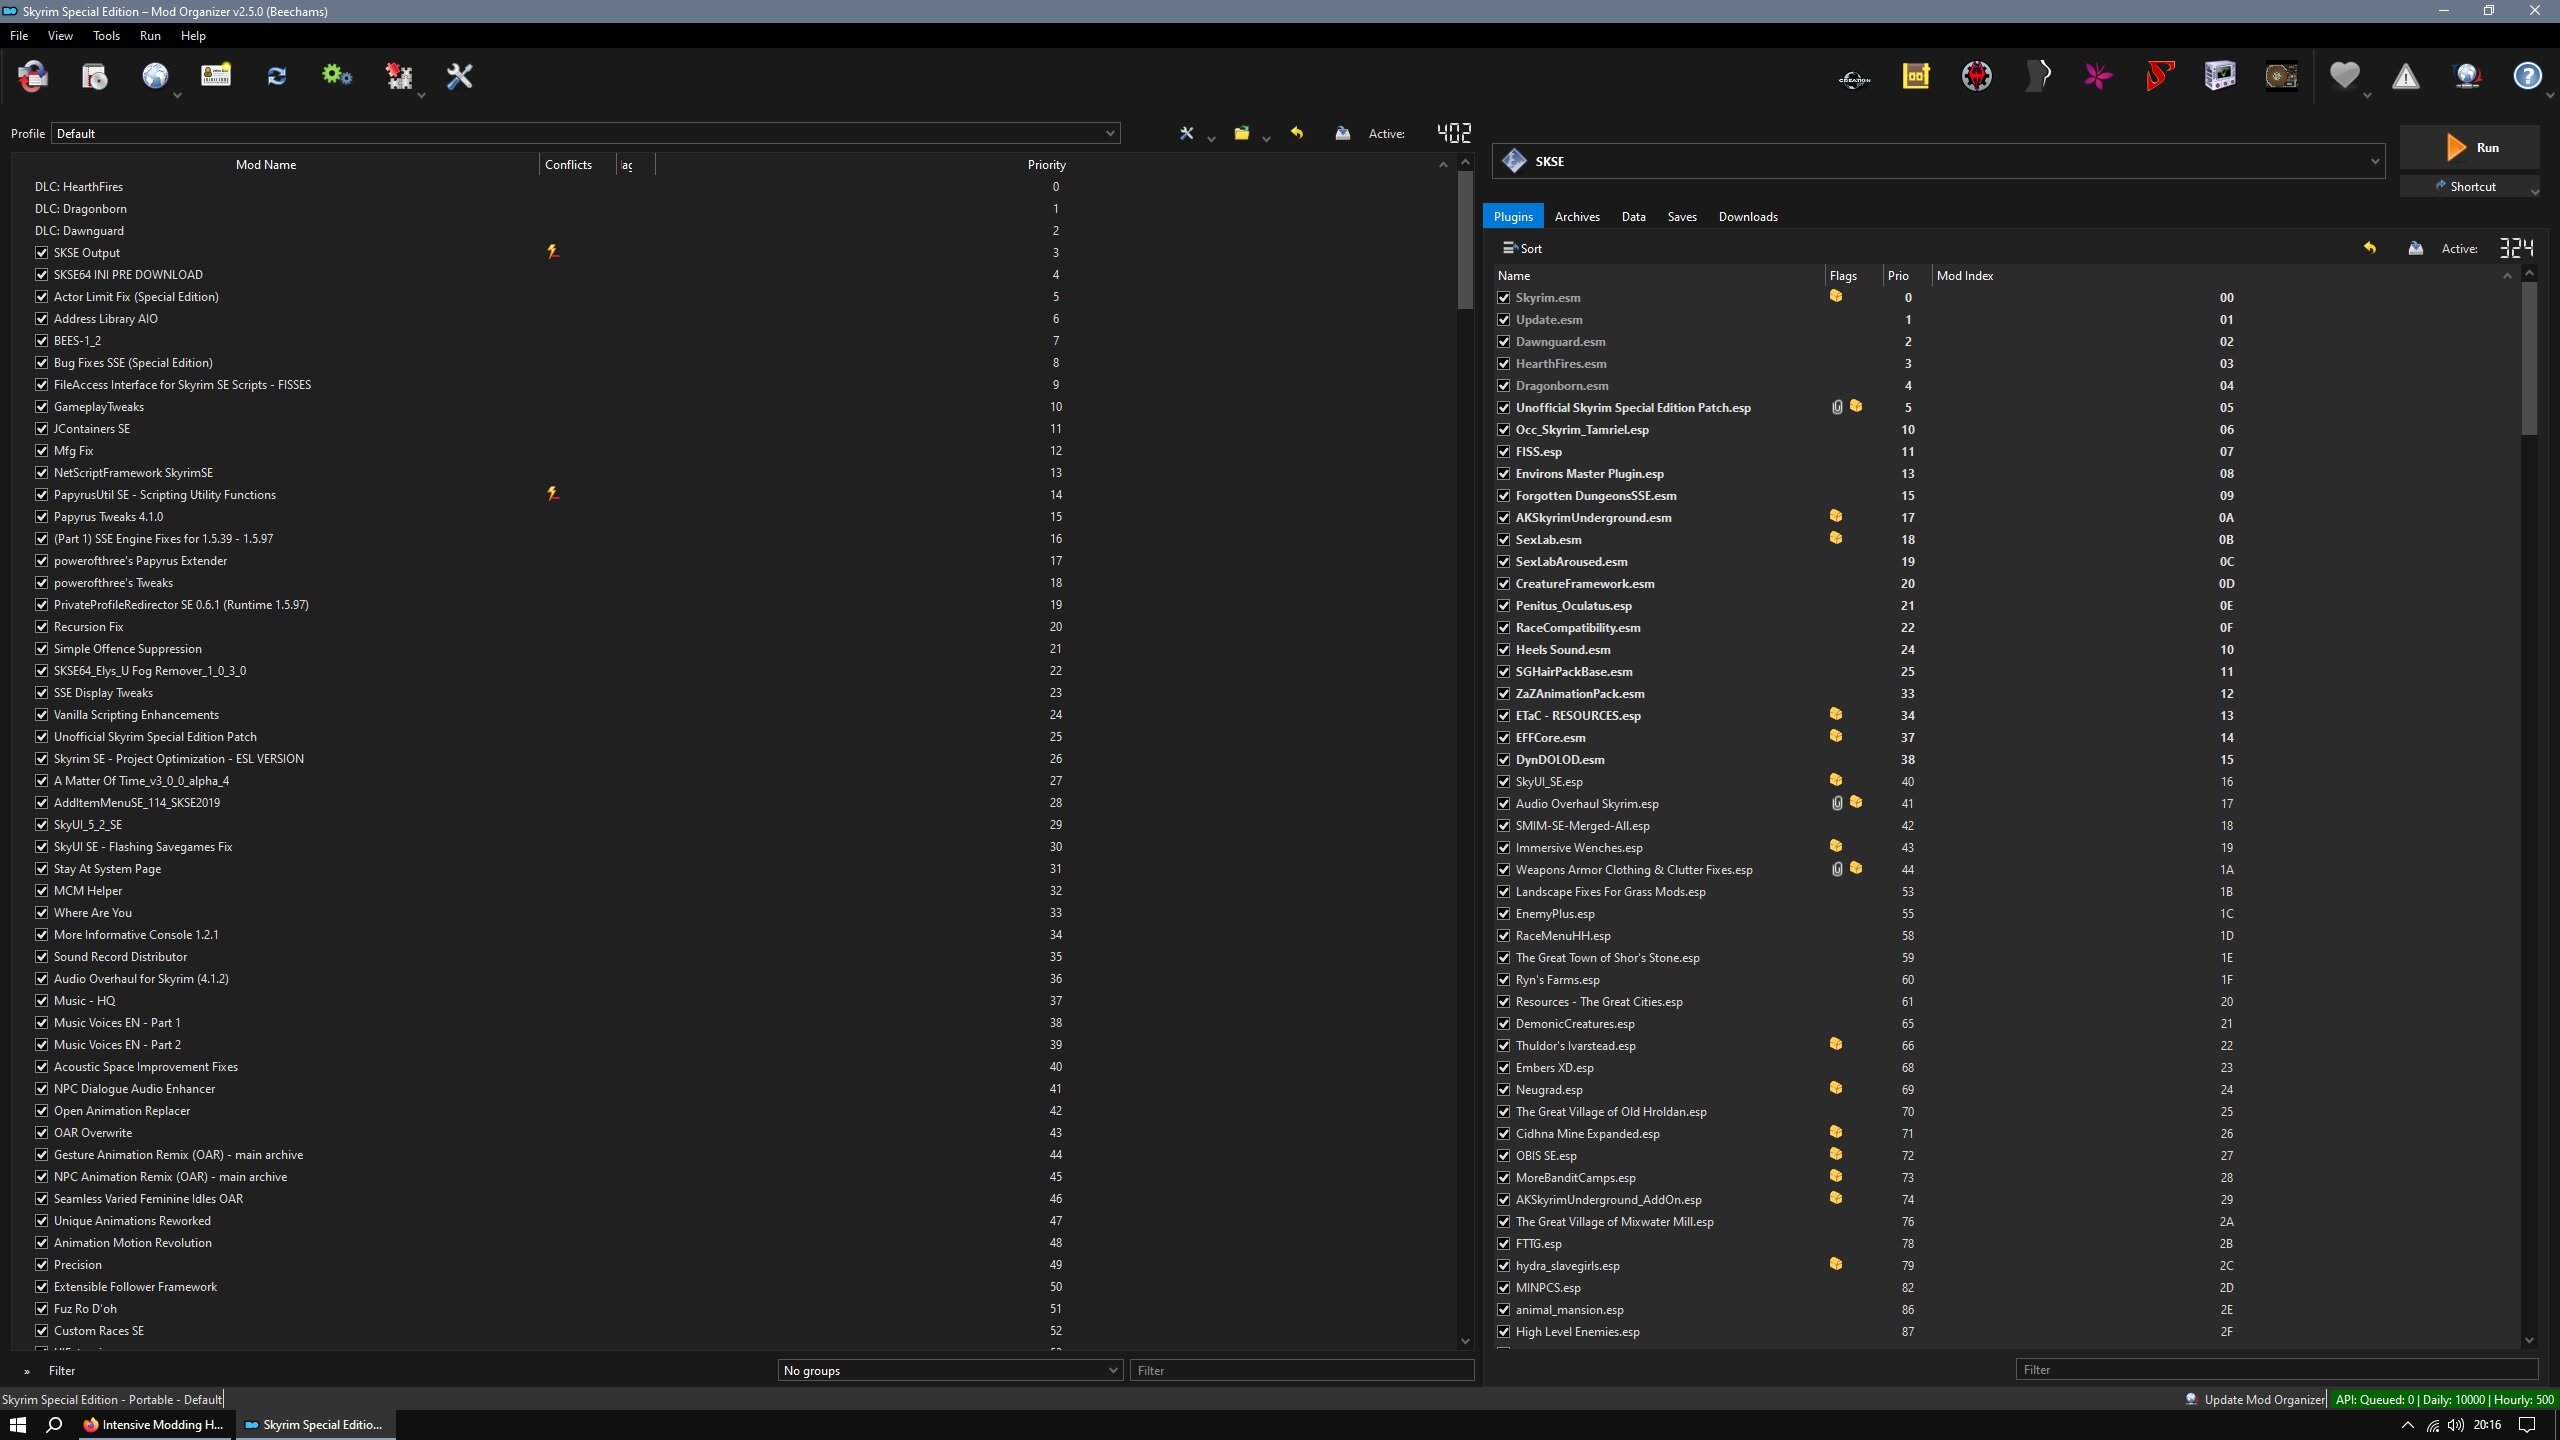Click the Sort plugins button

click(1522, 249)
